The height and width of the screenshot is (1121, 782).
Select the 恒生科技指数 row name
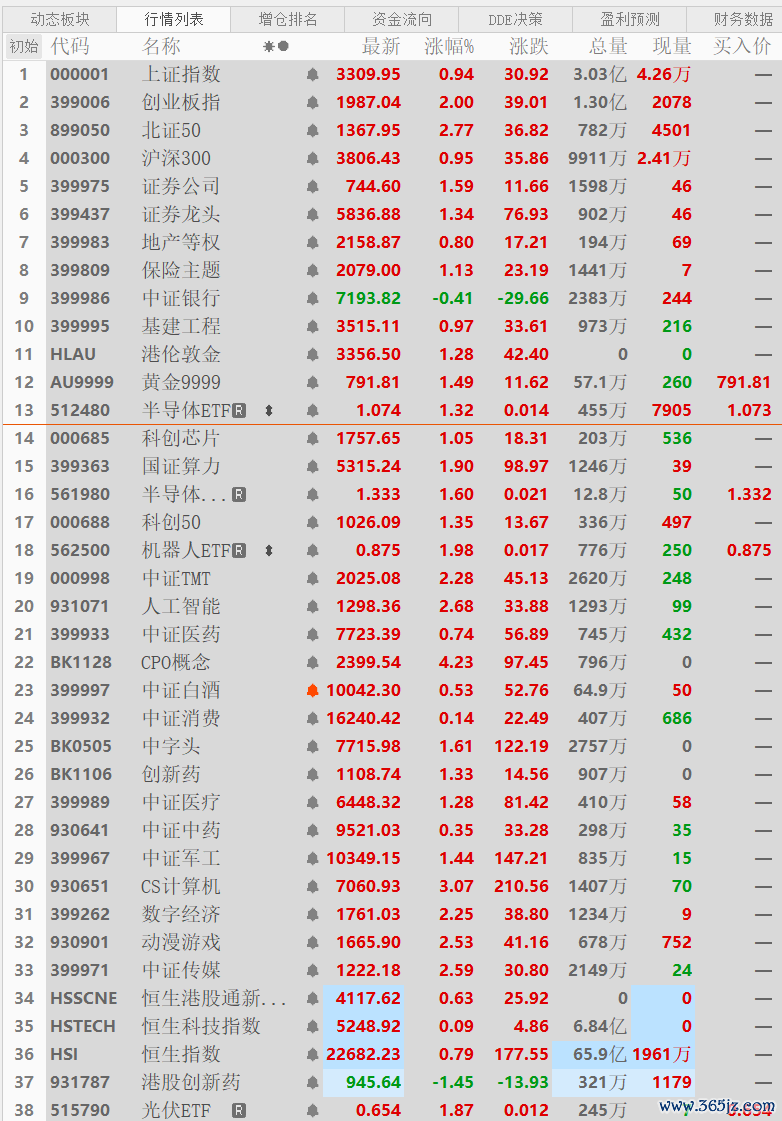201,1027
